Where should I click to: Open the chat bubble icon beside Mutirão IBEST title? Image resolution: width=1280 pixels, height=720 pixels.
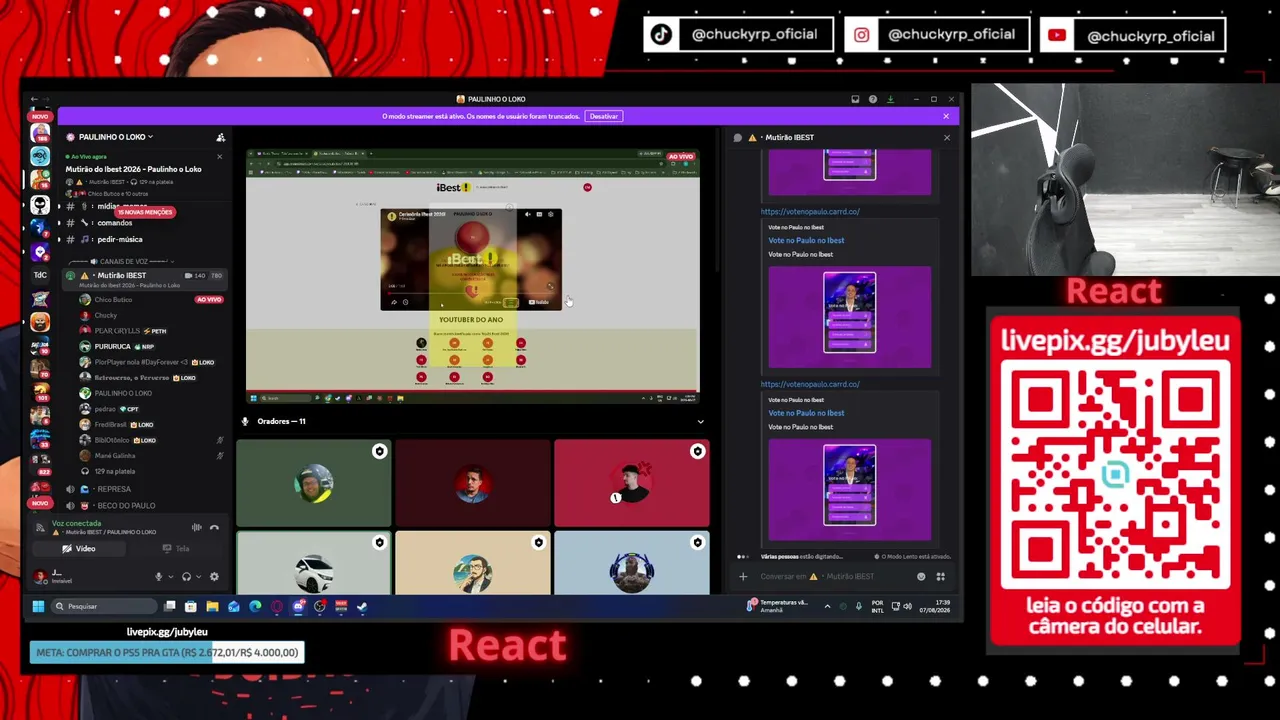click(737, 137)
